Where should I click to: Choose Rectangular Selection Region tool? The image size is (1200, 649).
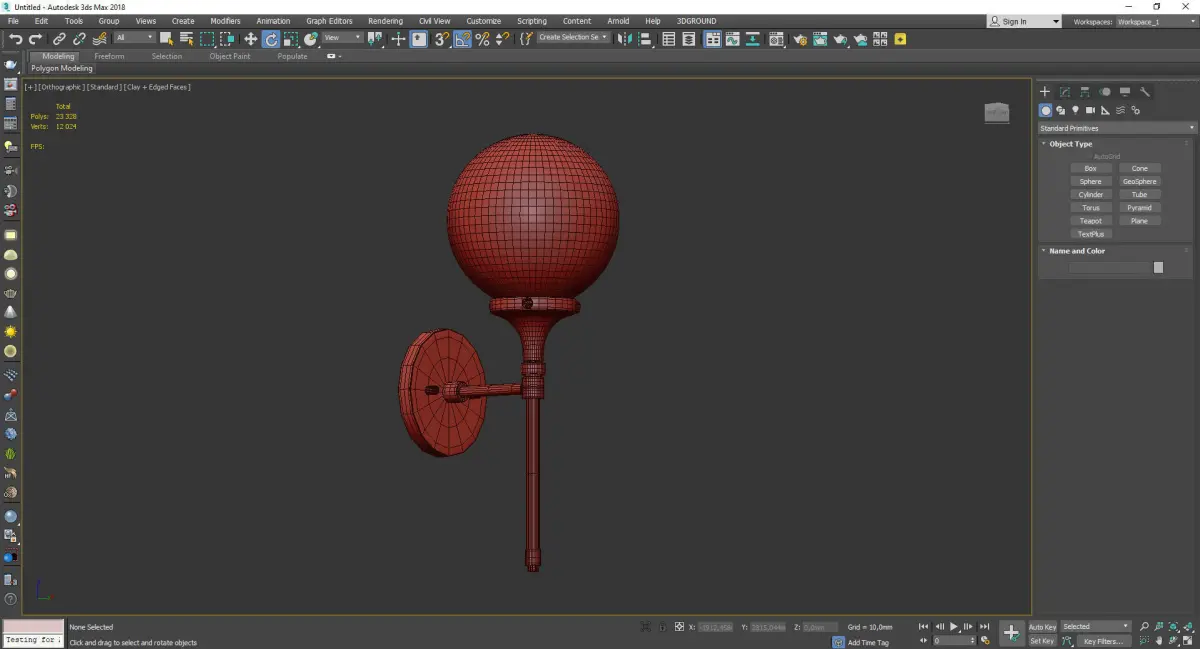207,39
